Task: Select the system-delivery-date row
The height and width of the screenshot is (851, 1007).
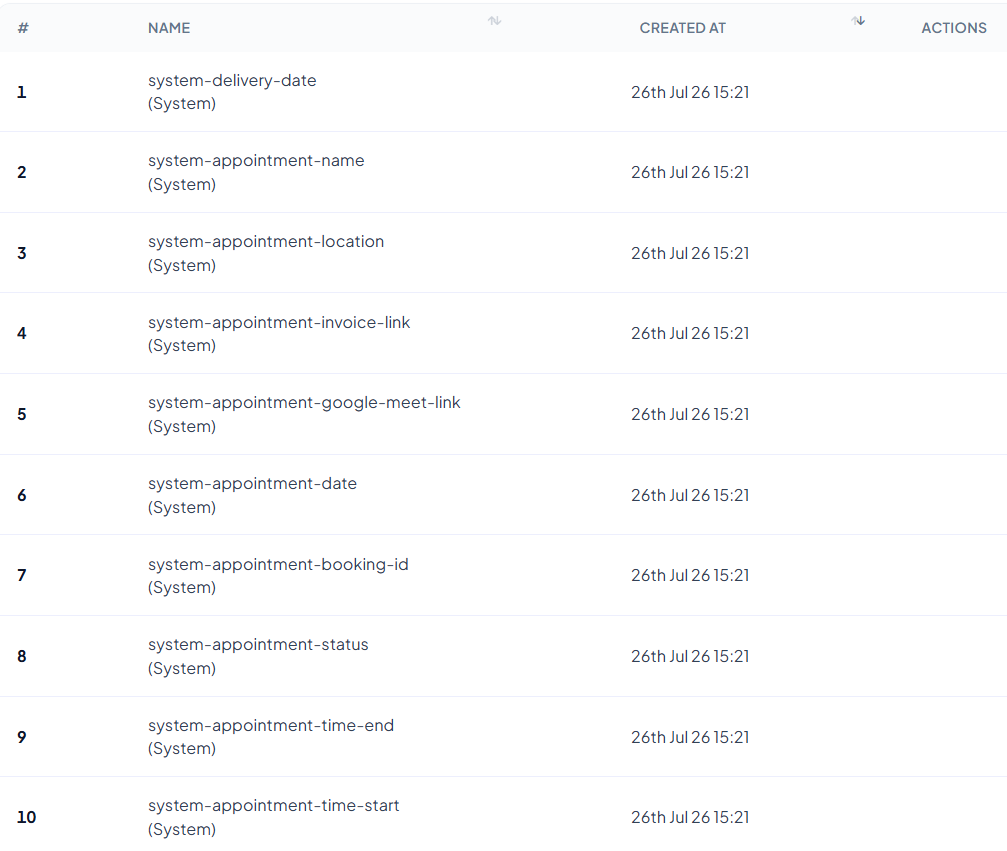Action: 504,92
